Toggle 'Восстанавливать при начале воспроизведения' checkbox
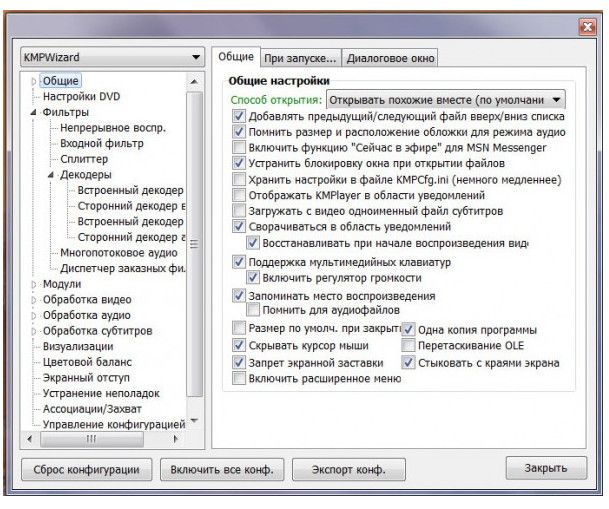609x509 pixels. [x=253, y=243]
